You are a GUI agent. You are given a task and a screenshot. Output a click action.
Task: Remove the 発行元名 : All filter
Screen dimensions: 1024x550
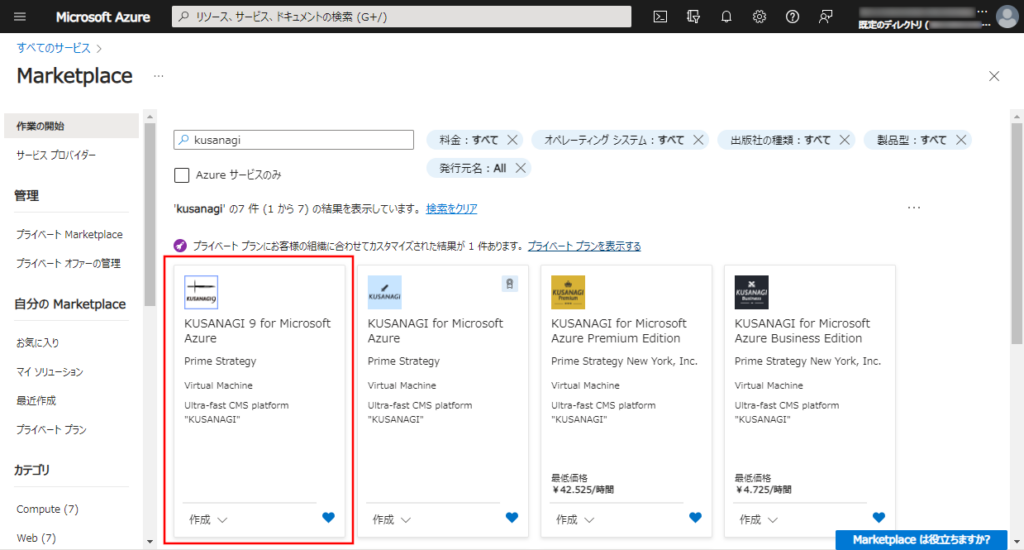[x=520, y=168]
